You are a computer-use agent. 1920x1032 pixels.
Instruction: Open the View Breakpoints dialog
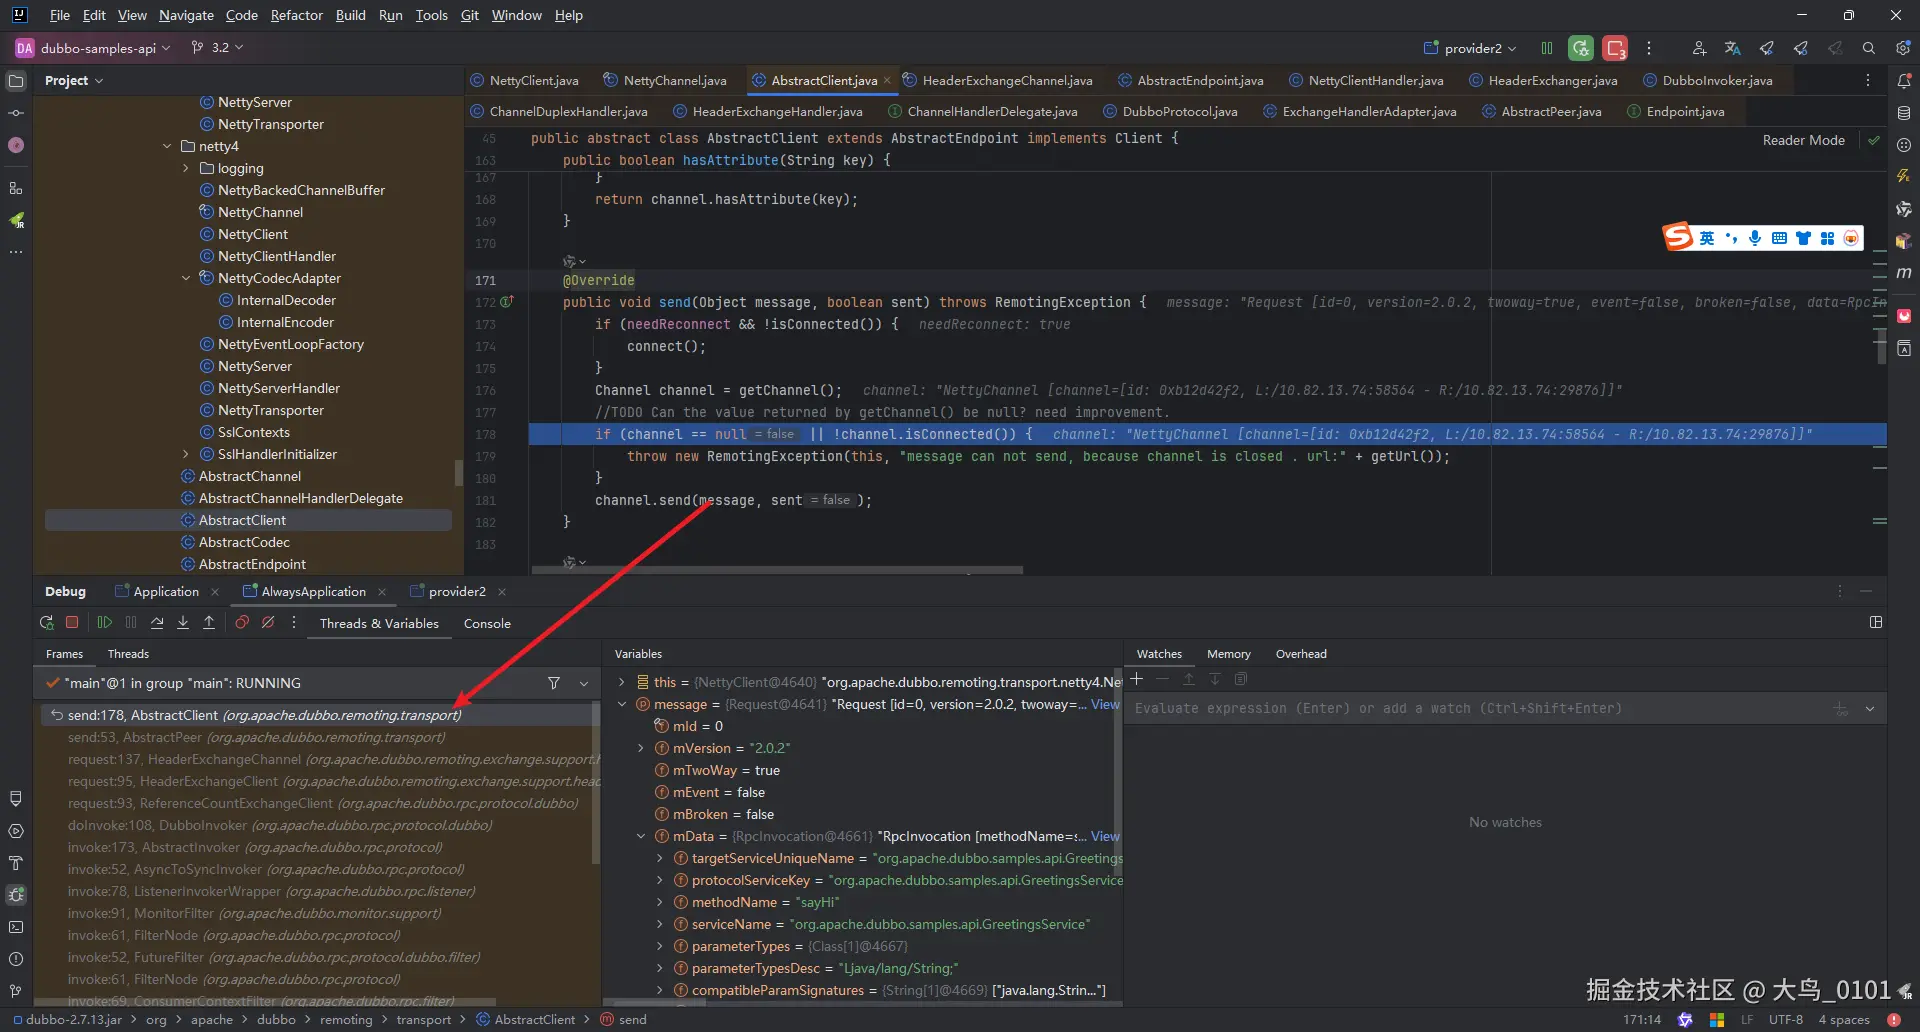242,622
